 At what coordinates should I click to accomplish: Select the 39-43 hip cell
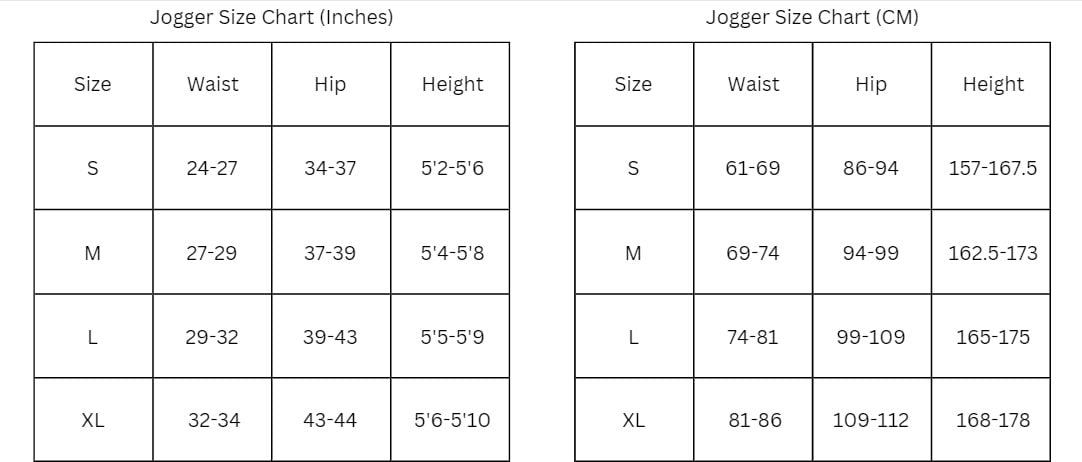point(331,337)
